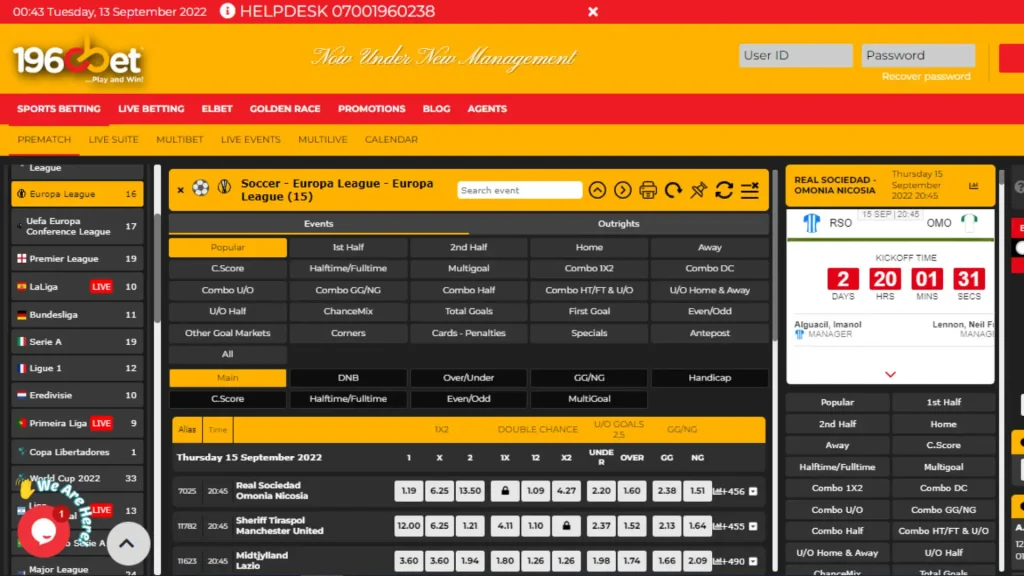Expand the Sheriff Tiraspol row dropdown box
The height and width of the screenshot is (576, 1024).
pos(753,526)
